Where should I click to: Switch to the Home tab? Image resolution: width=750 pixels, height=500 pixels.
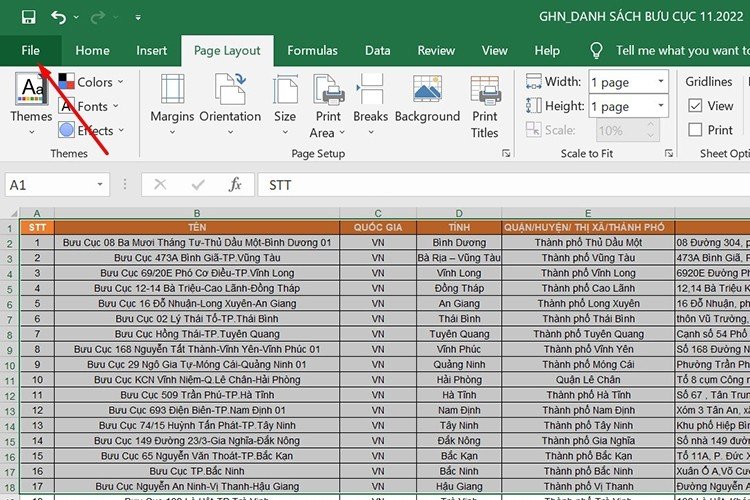[x=92, y=50]
